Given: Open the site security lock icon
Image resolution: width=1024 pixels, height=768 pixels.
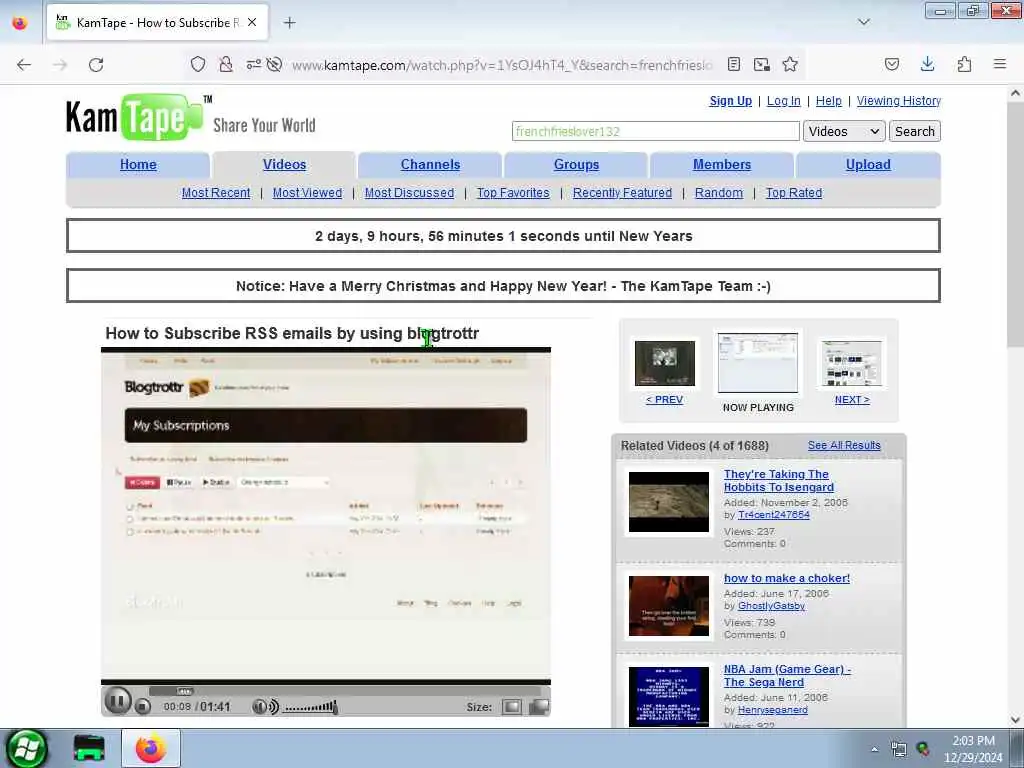Looking at the screenshot, I should tap(226, 64).
